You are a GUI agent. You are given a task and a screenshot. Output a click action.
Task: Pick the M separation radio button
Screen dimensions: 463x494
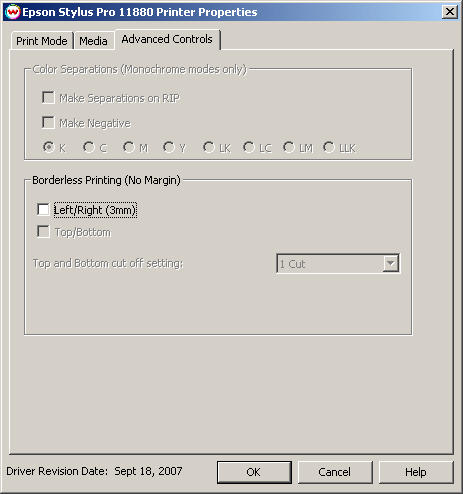pos(129,147)
